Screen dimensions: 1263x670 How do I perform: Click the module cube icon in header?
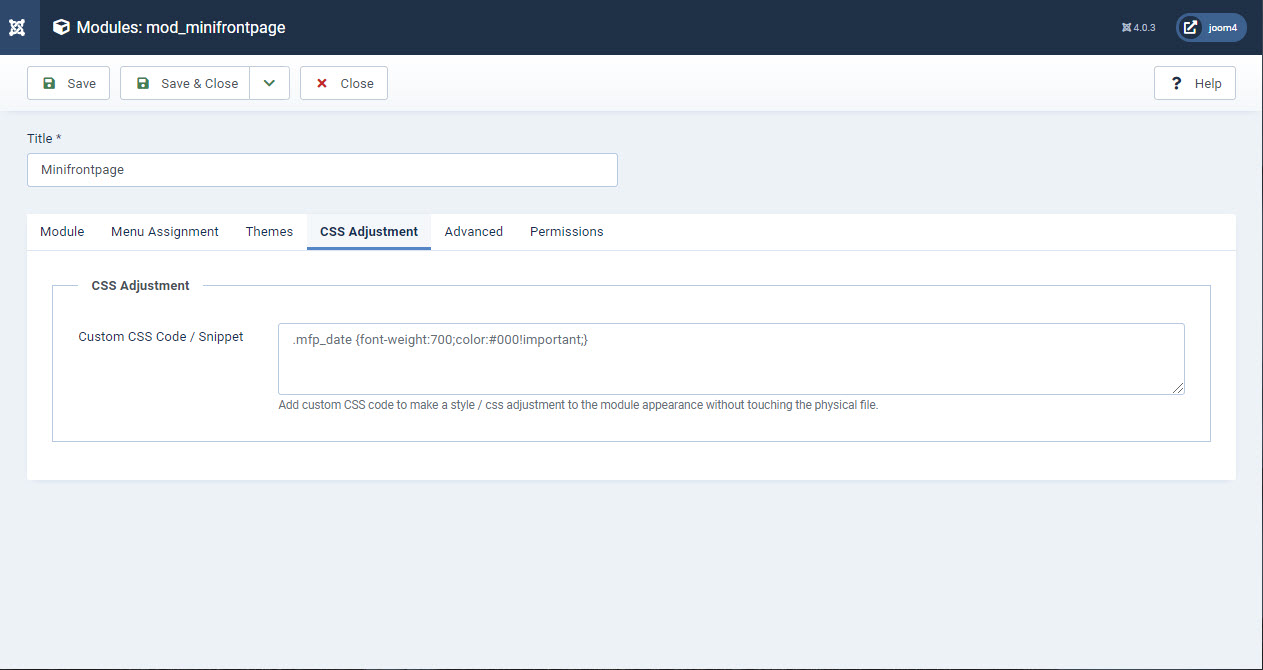tap(62, 27)
